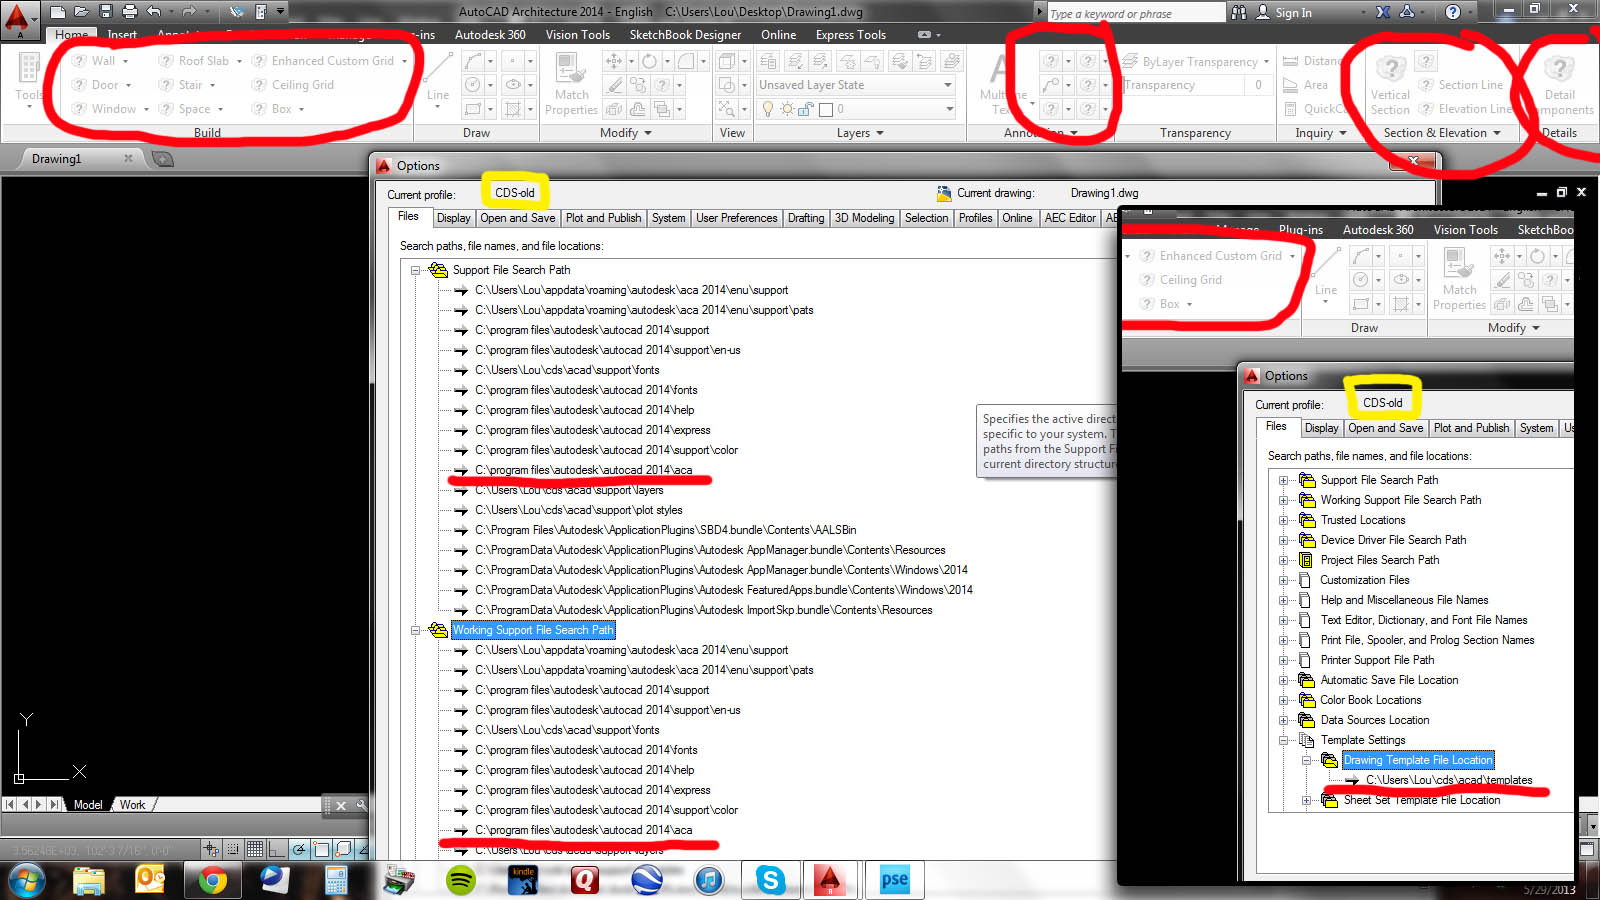
Task: Click the Windows Start orb
Action: click(27, 881)
